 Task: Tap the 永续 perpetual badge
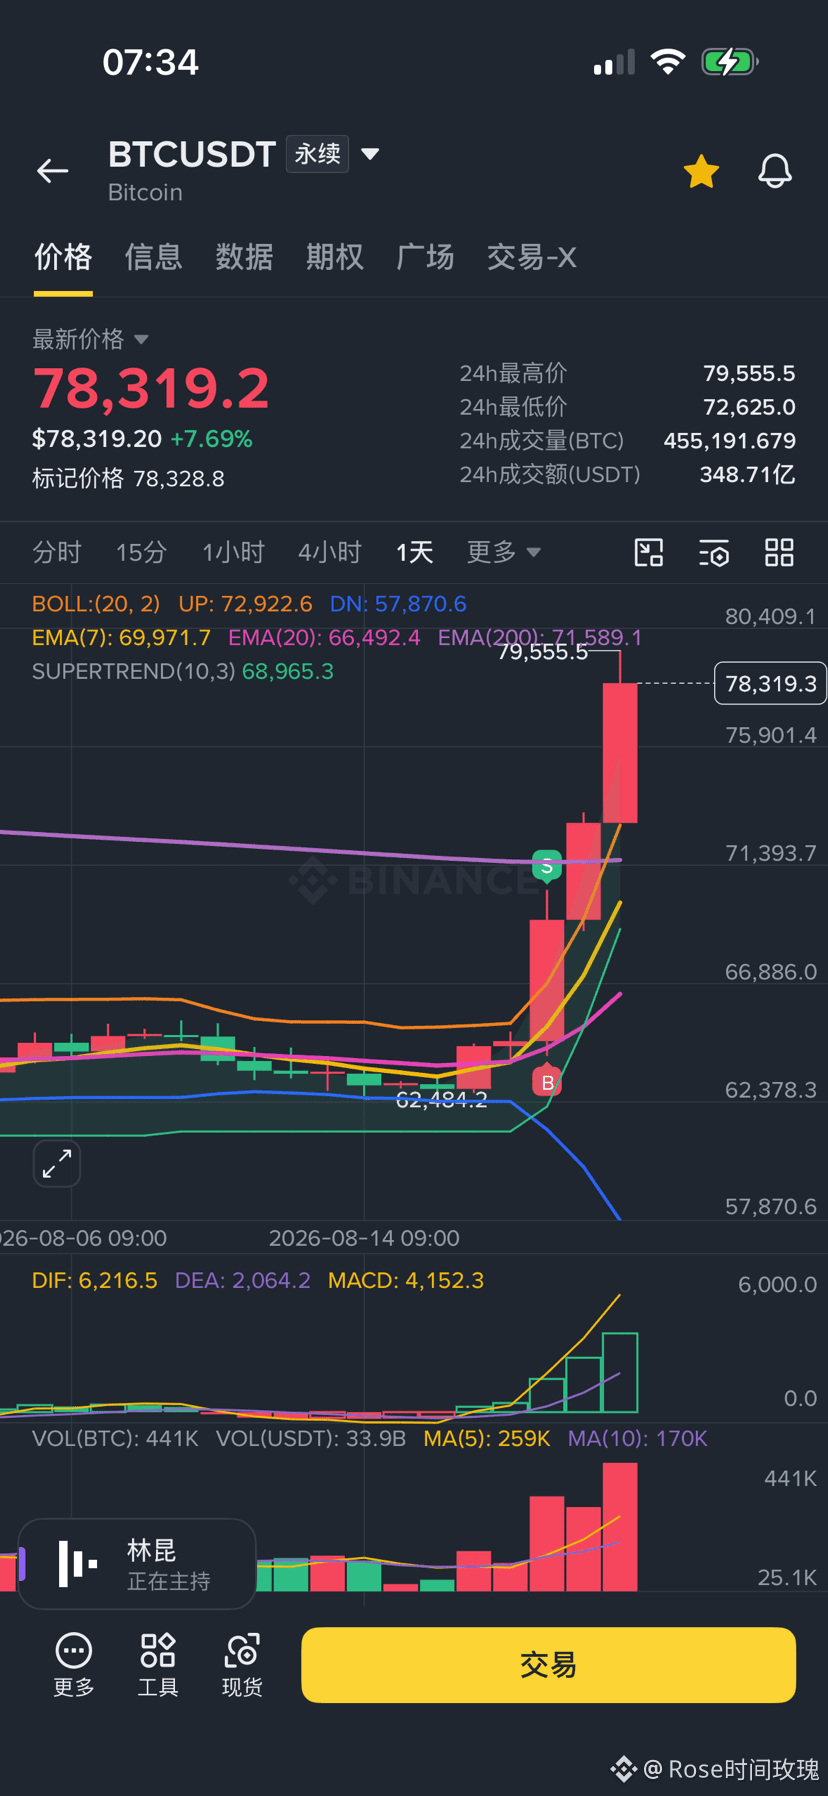coord(318,154)
